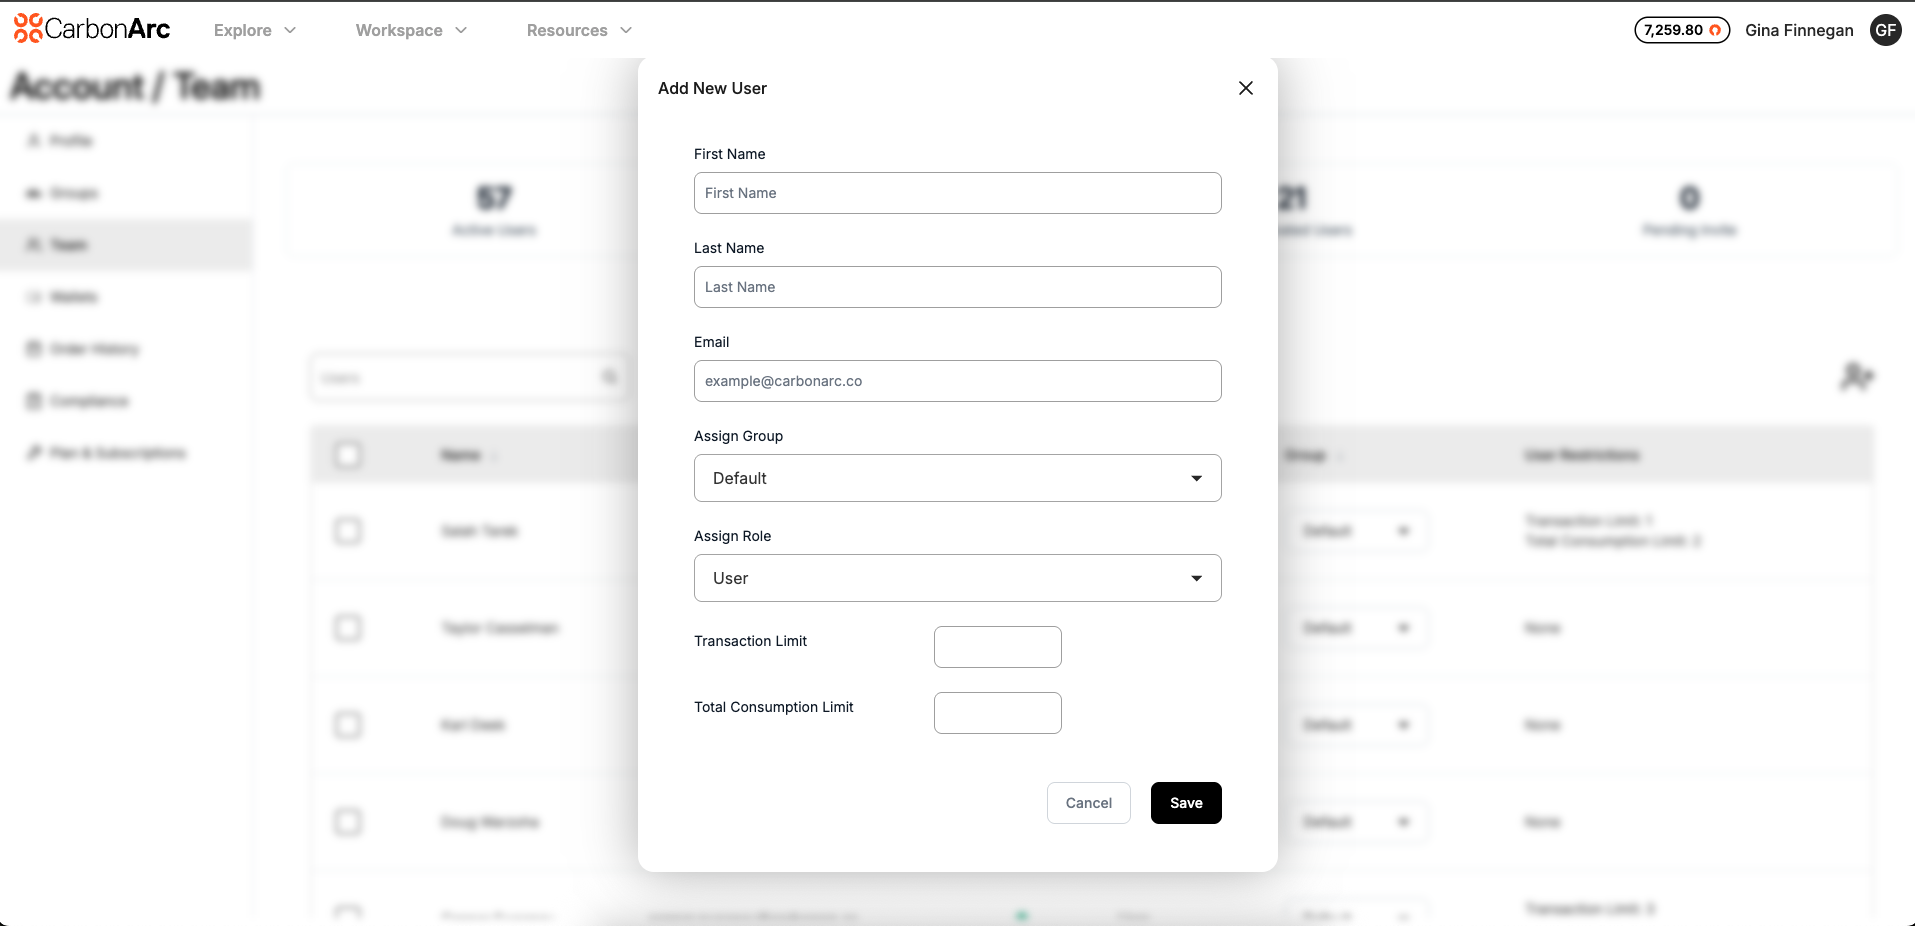
Task: Click into the Email field
Action: [957, 381]
